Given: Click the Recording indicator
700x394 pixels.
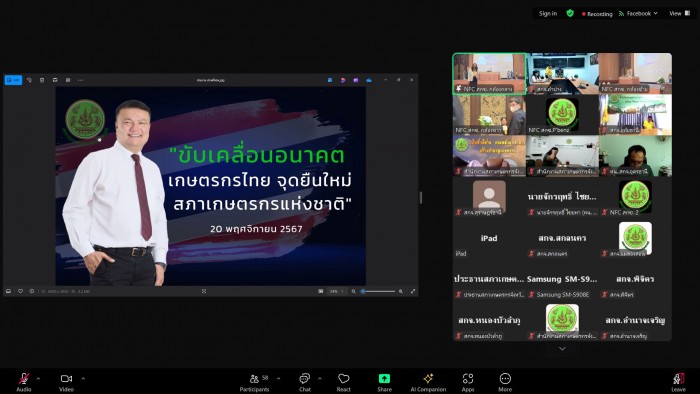Looking at the screenshot, I should point(597,14).
